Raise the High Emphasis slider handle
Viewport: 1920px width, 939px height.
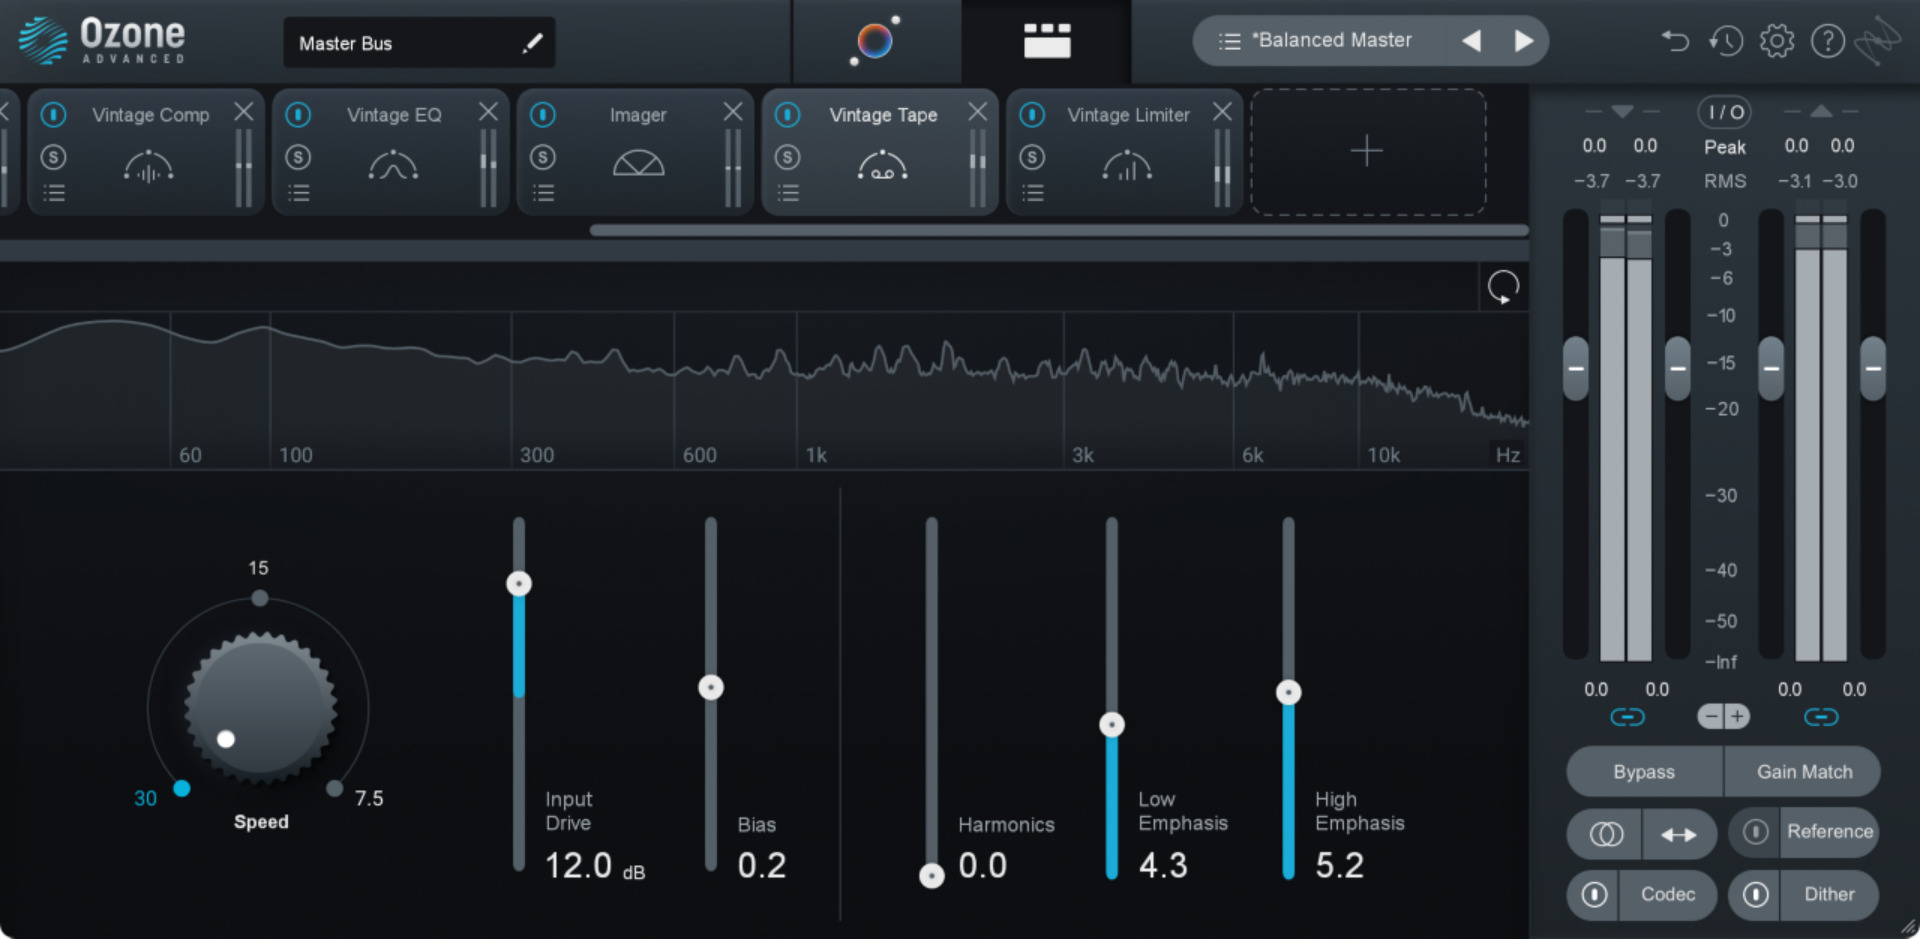coord(1288,691)
